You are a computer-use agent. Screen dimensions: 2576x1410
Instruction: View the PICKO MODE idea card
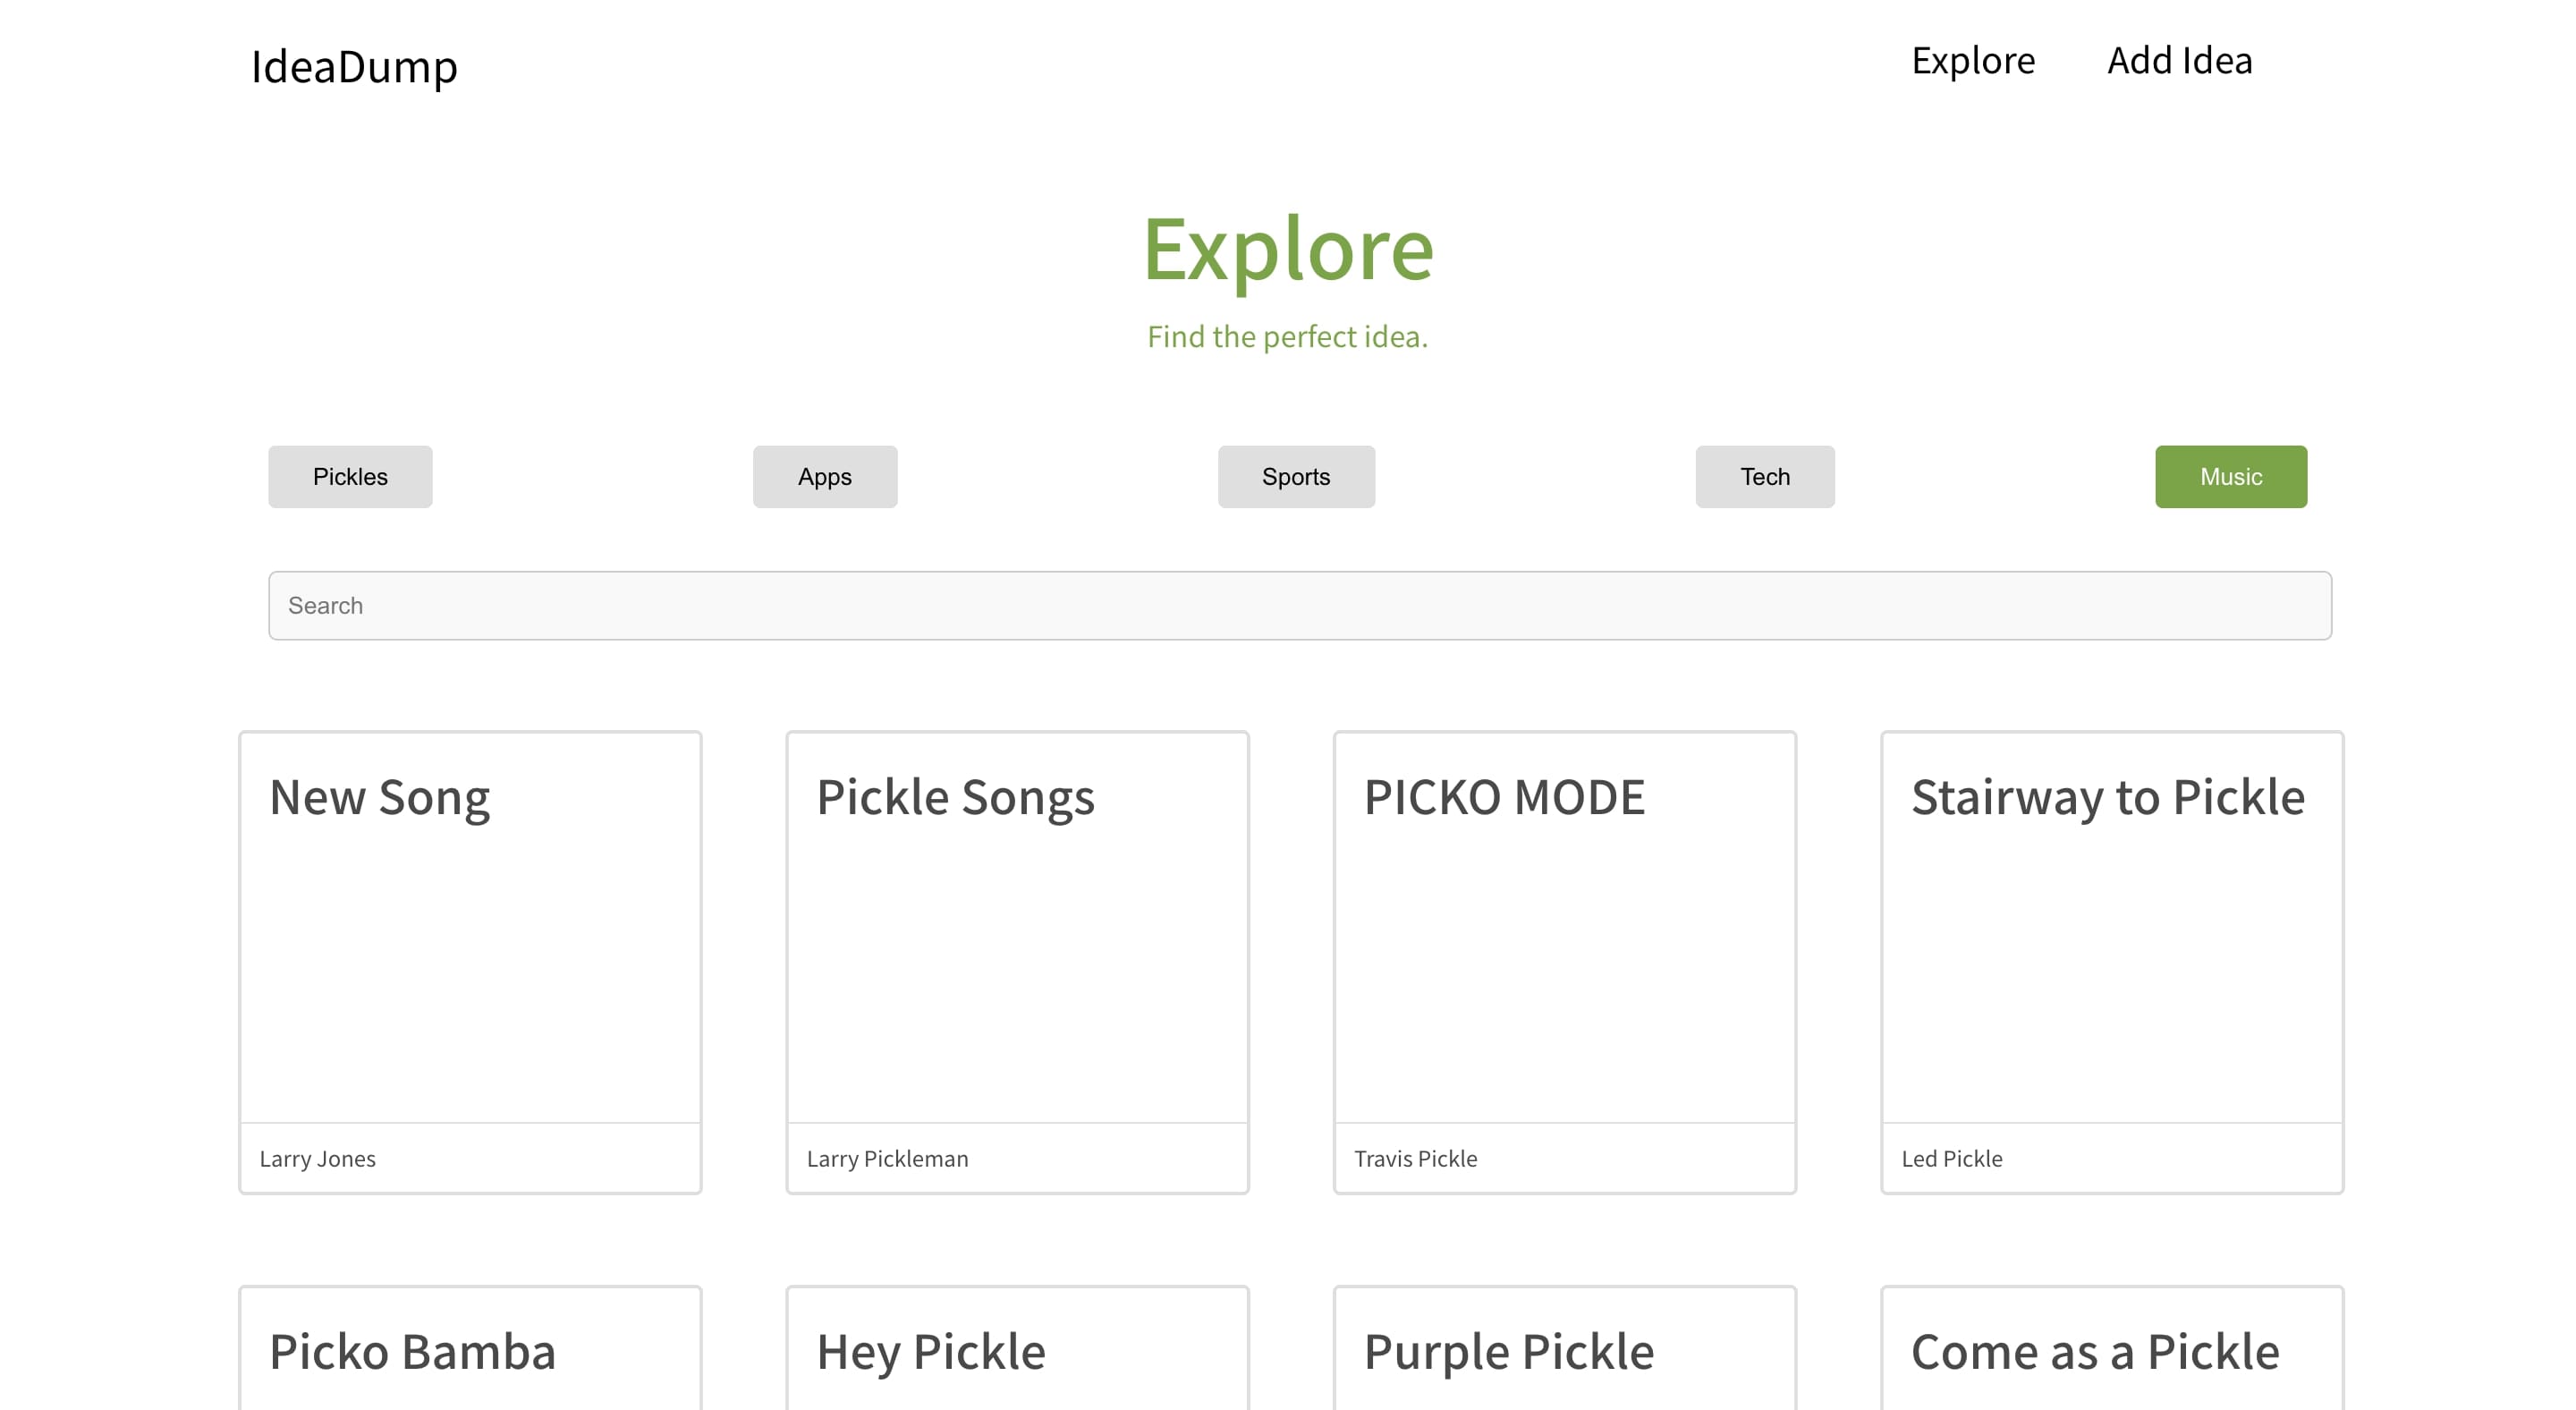1565,962
